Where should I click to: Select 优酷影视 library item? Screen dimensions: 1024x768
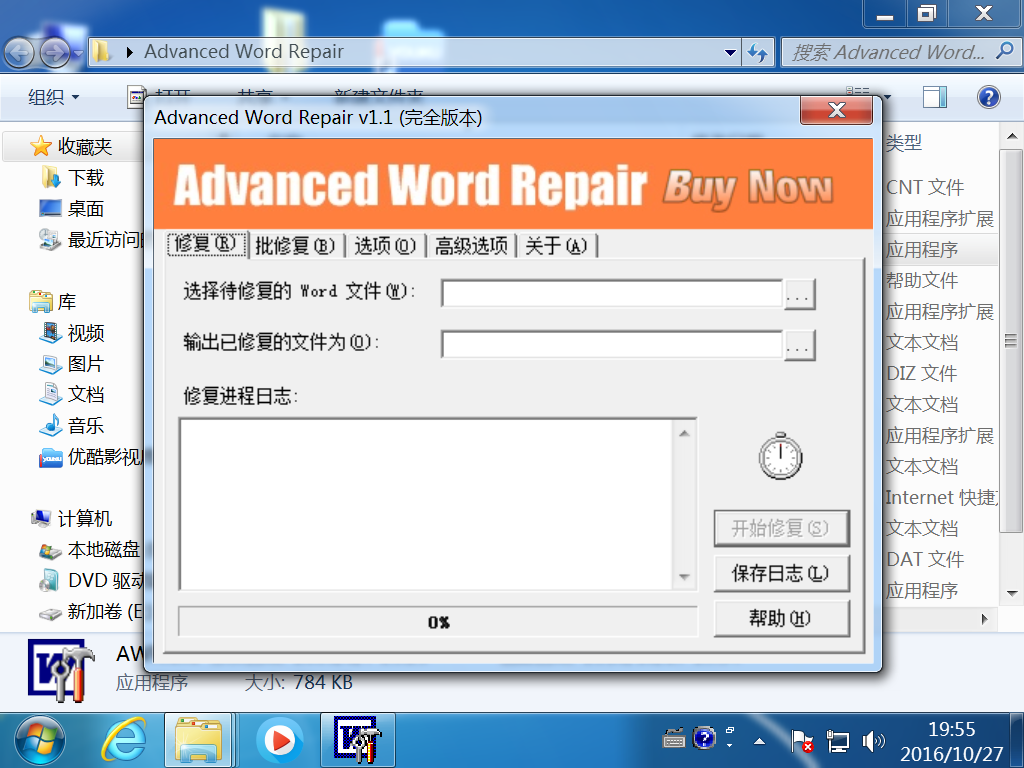point(91,456)
